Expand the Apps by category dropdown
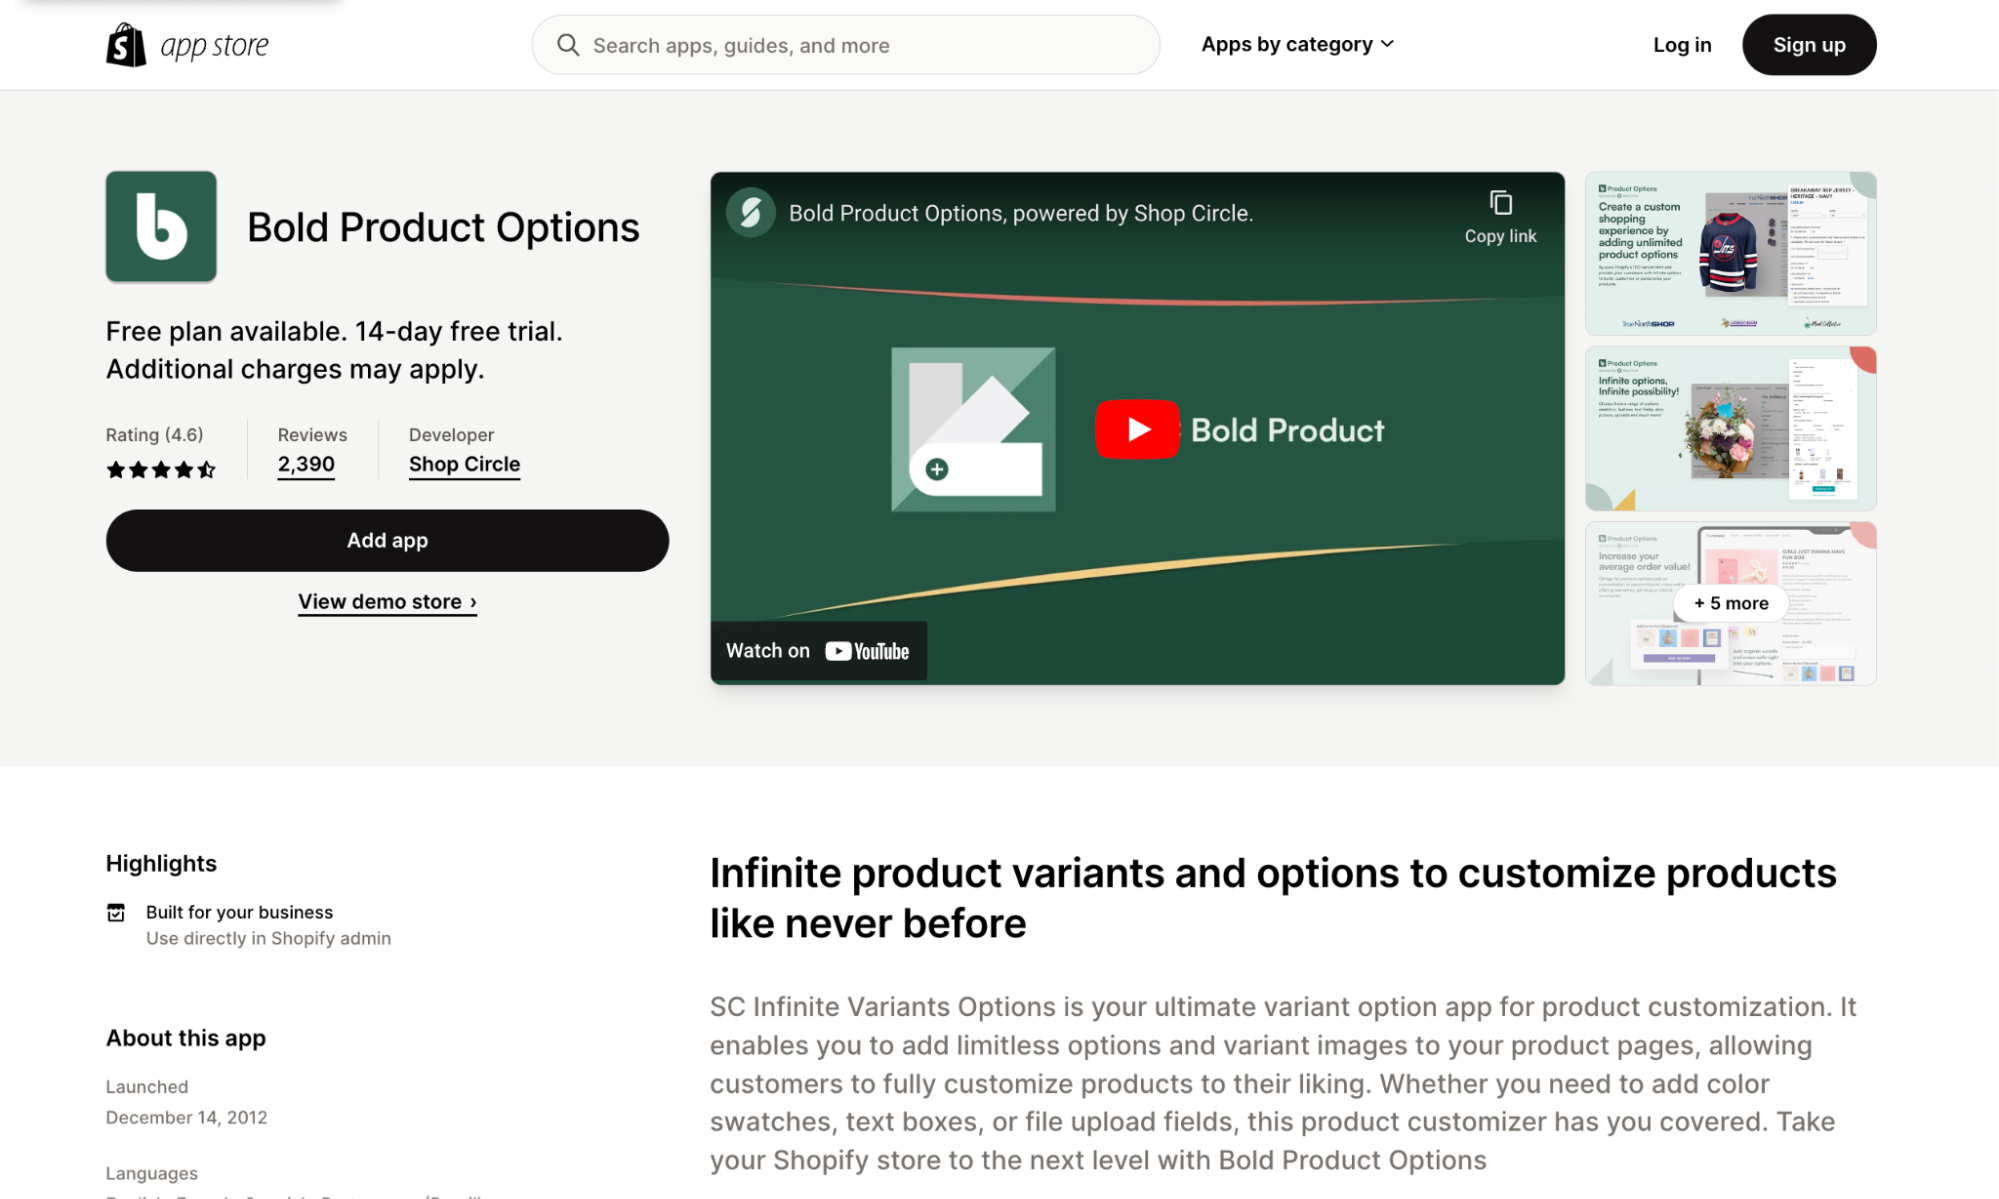 [1297, 44]
